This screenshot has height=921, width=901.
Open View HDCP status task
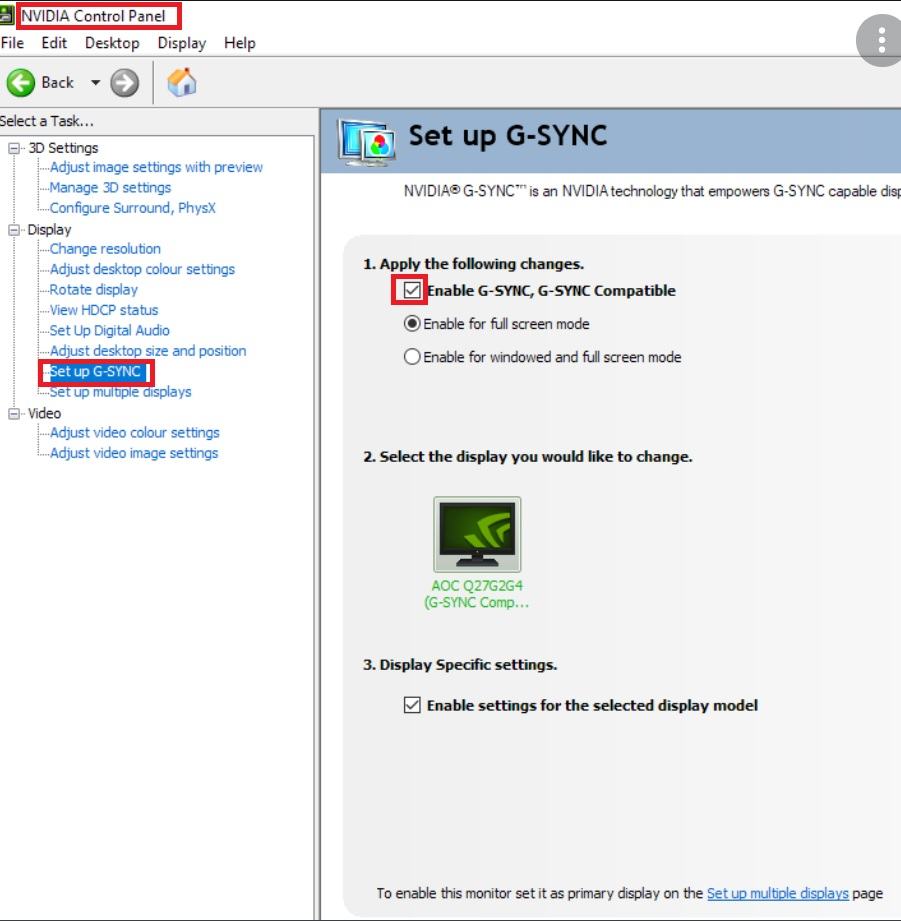(104, 310)
